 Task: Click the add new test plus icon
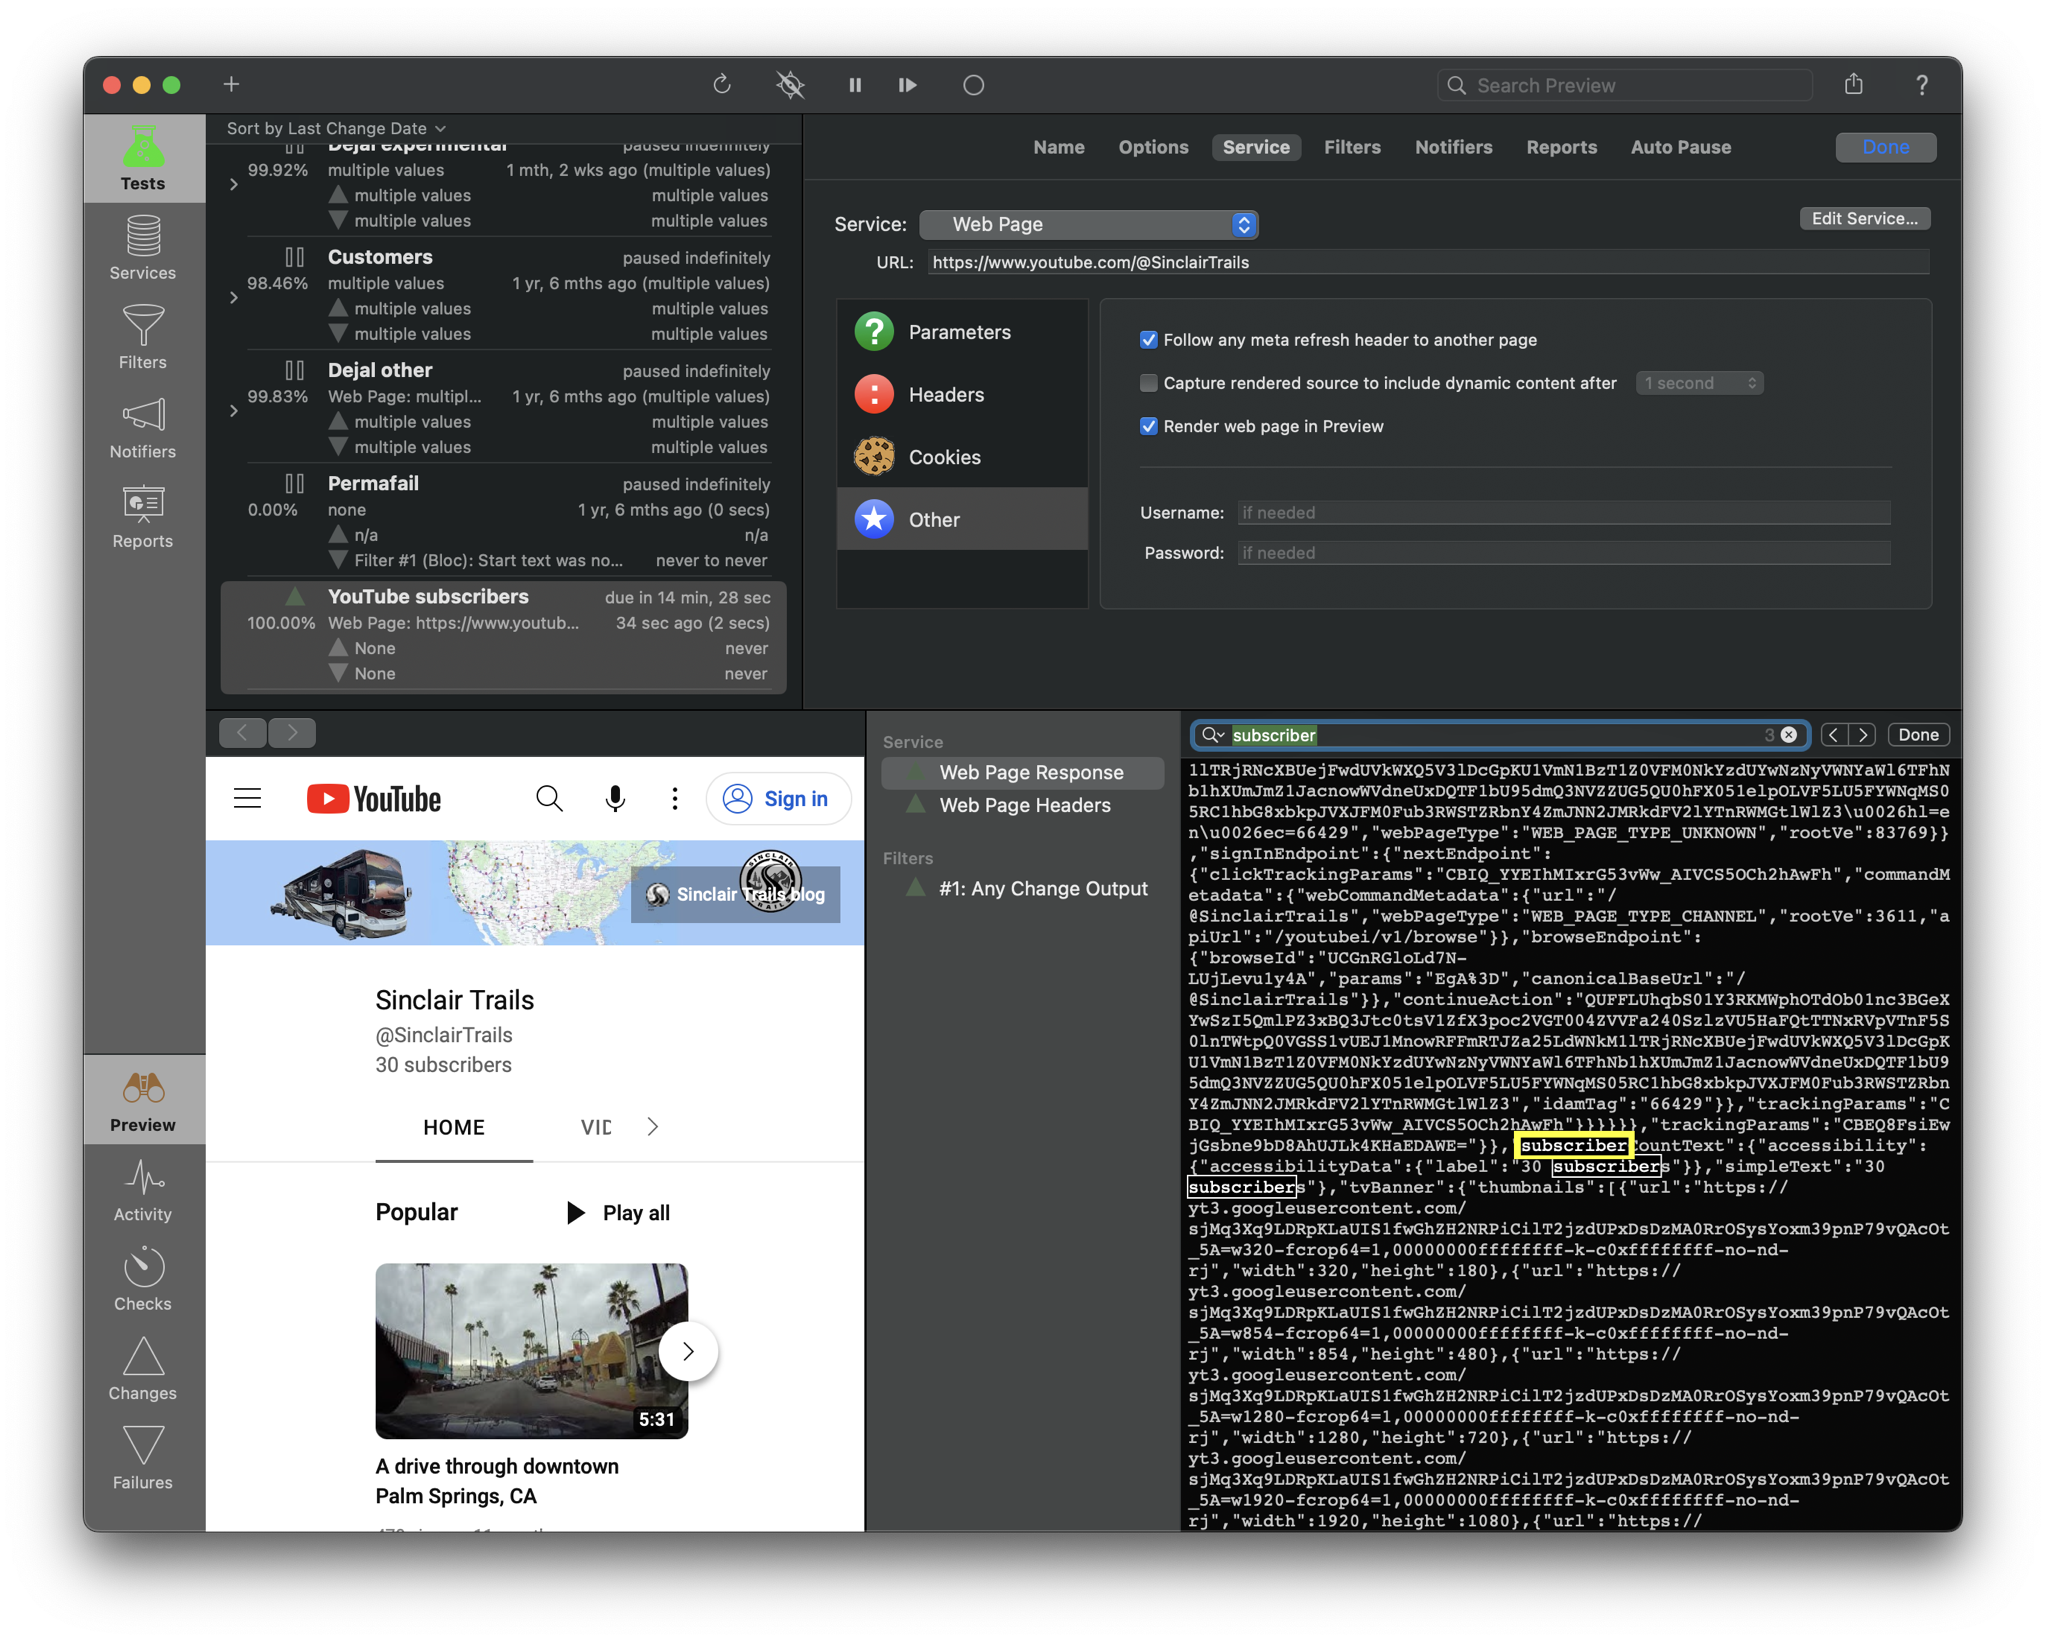click(x=231, y=85)
